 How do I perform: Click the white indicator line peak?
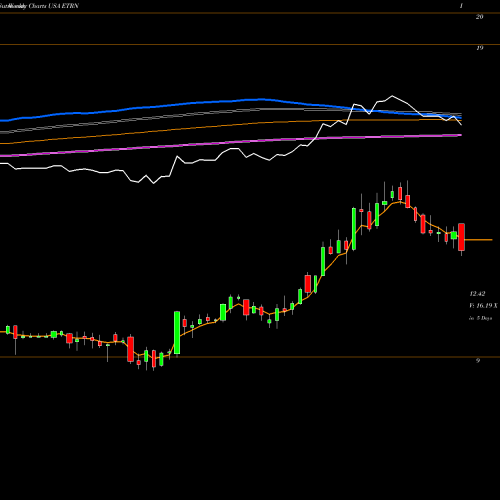click(392, 96)
